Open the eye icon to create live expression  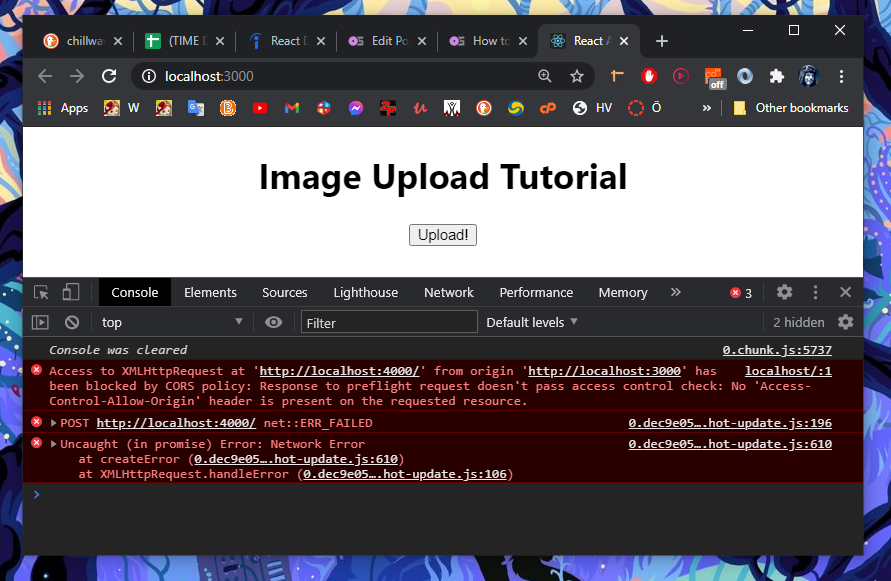tap(273, 321)
